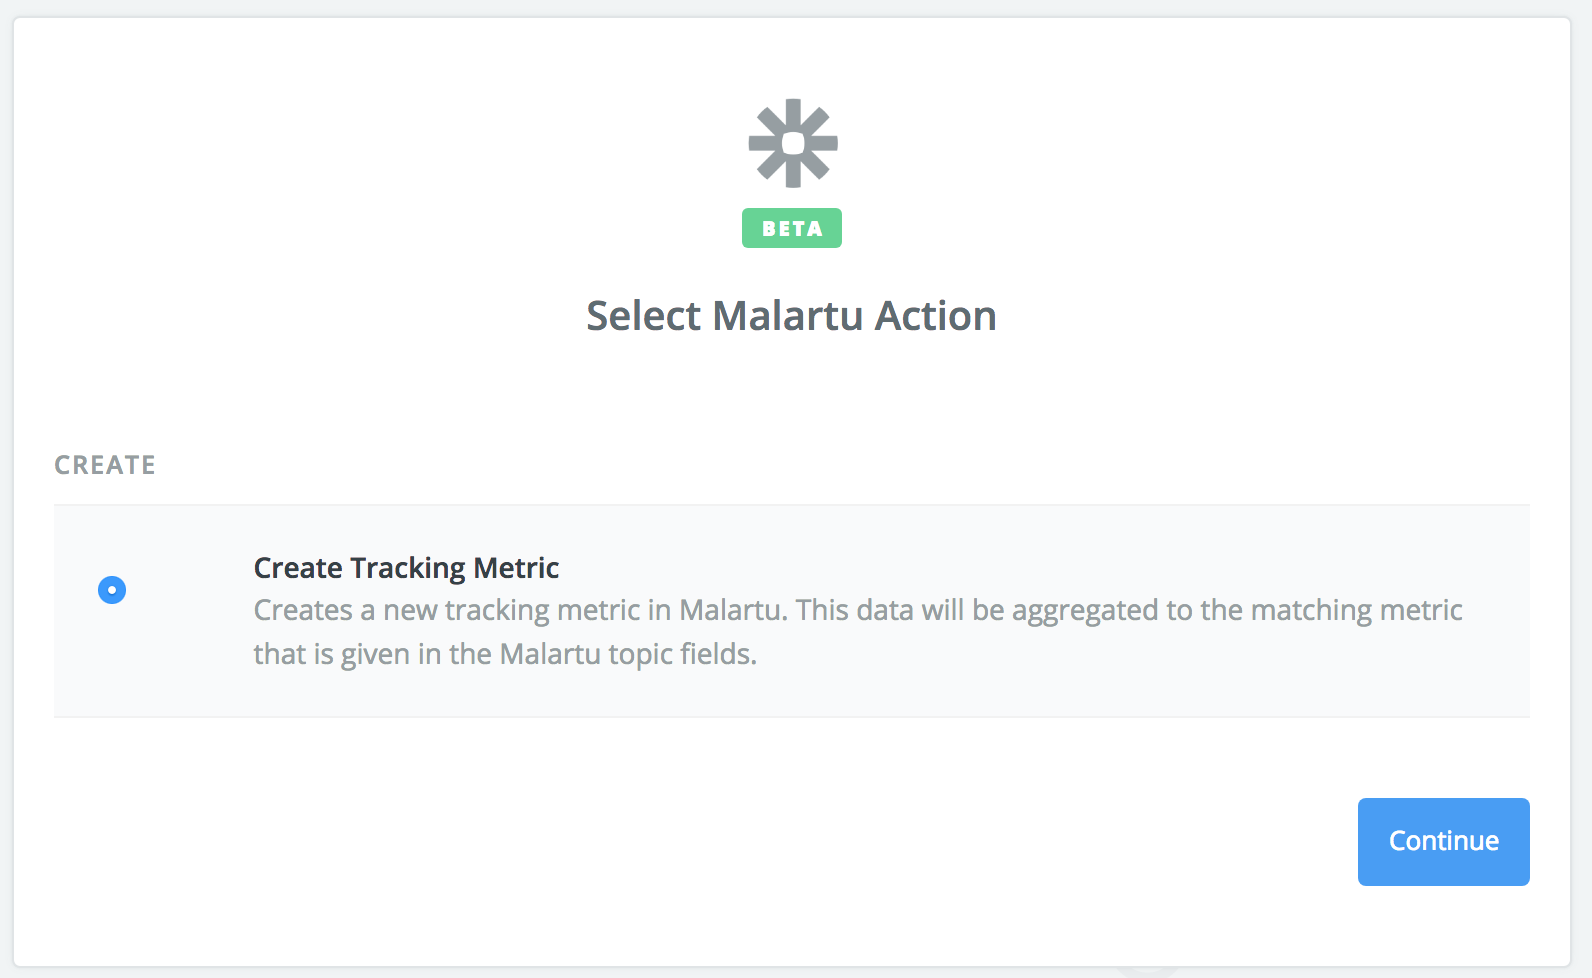Click the center of the asterisk icon
The image size is (1592, 978).
pos(793,143)
